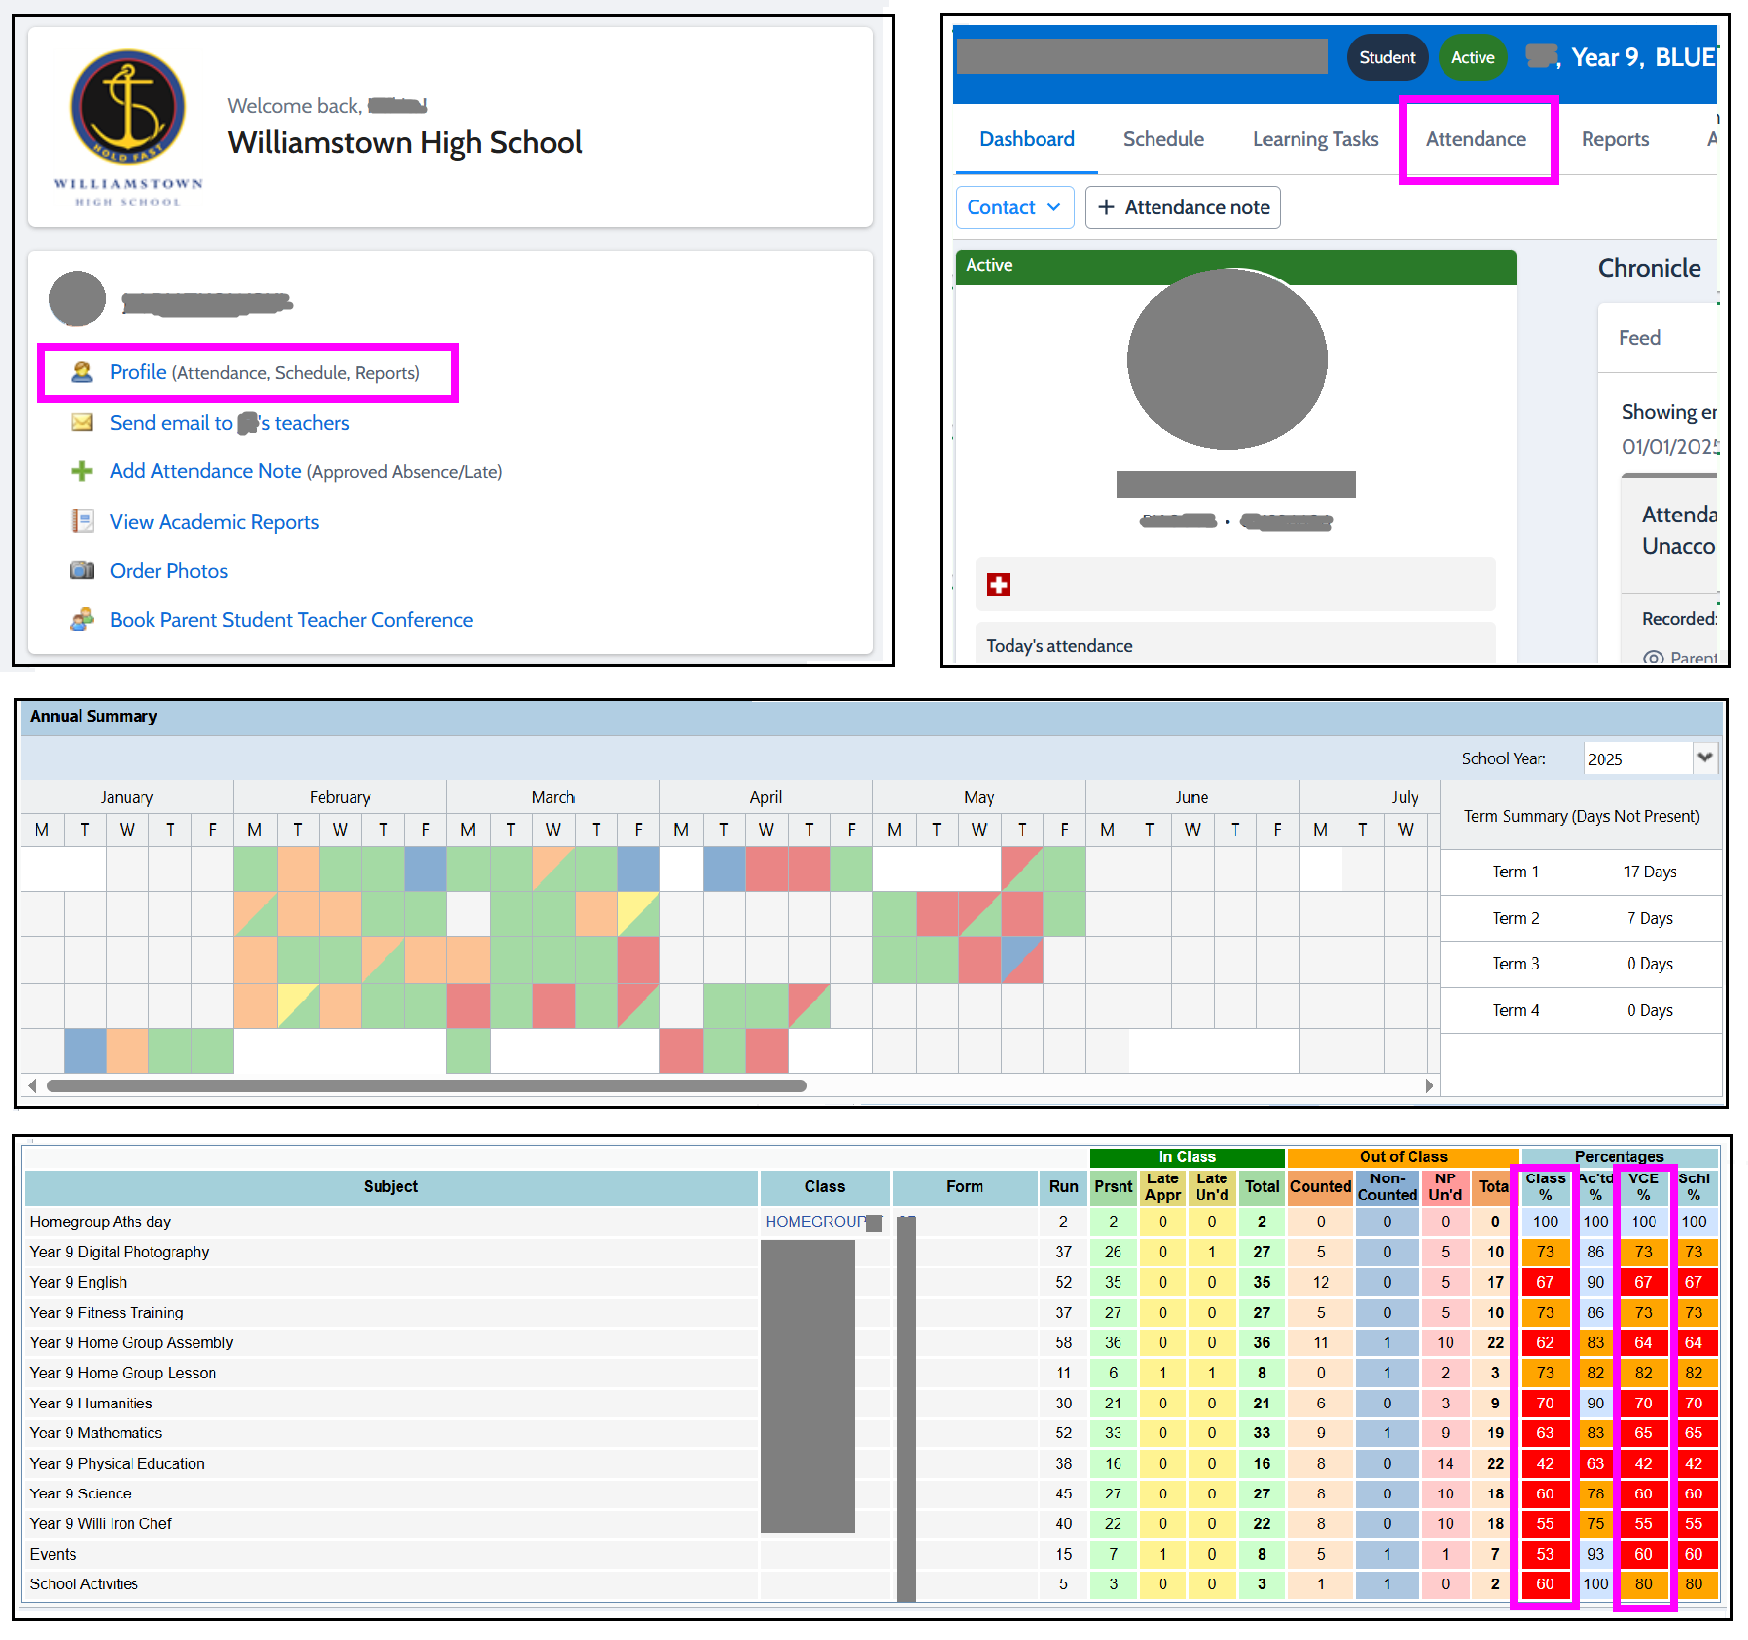
Task: Click the horizontal calendar scrollbar
Action: point(426,1086)
